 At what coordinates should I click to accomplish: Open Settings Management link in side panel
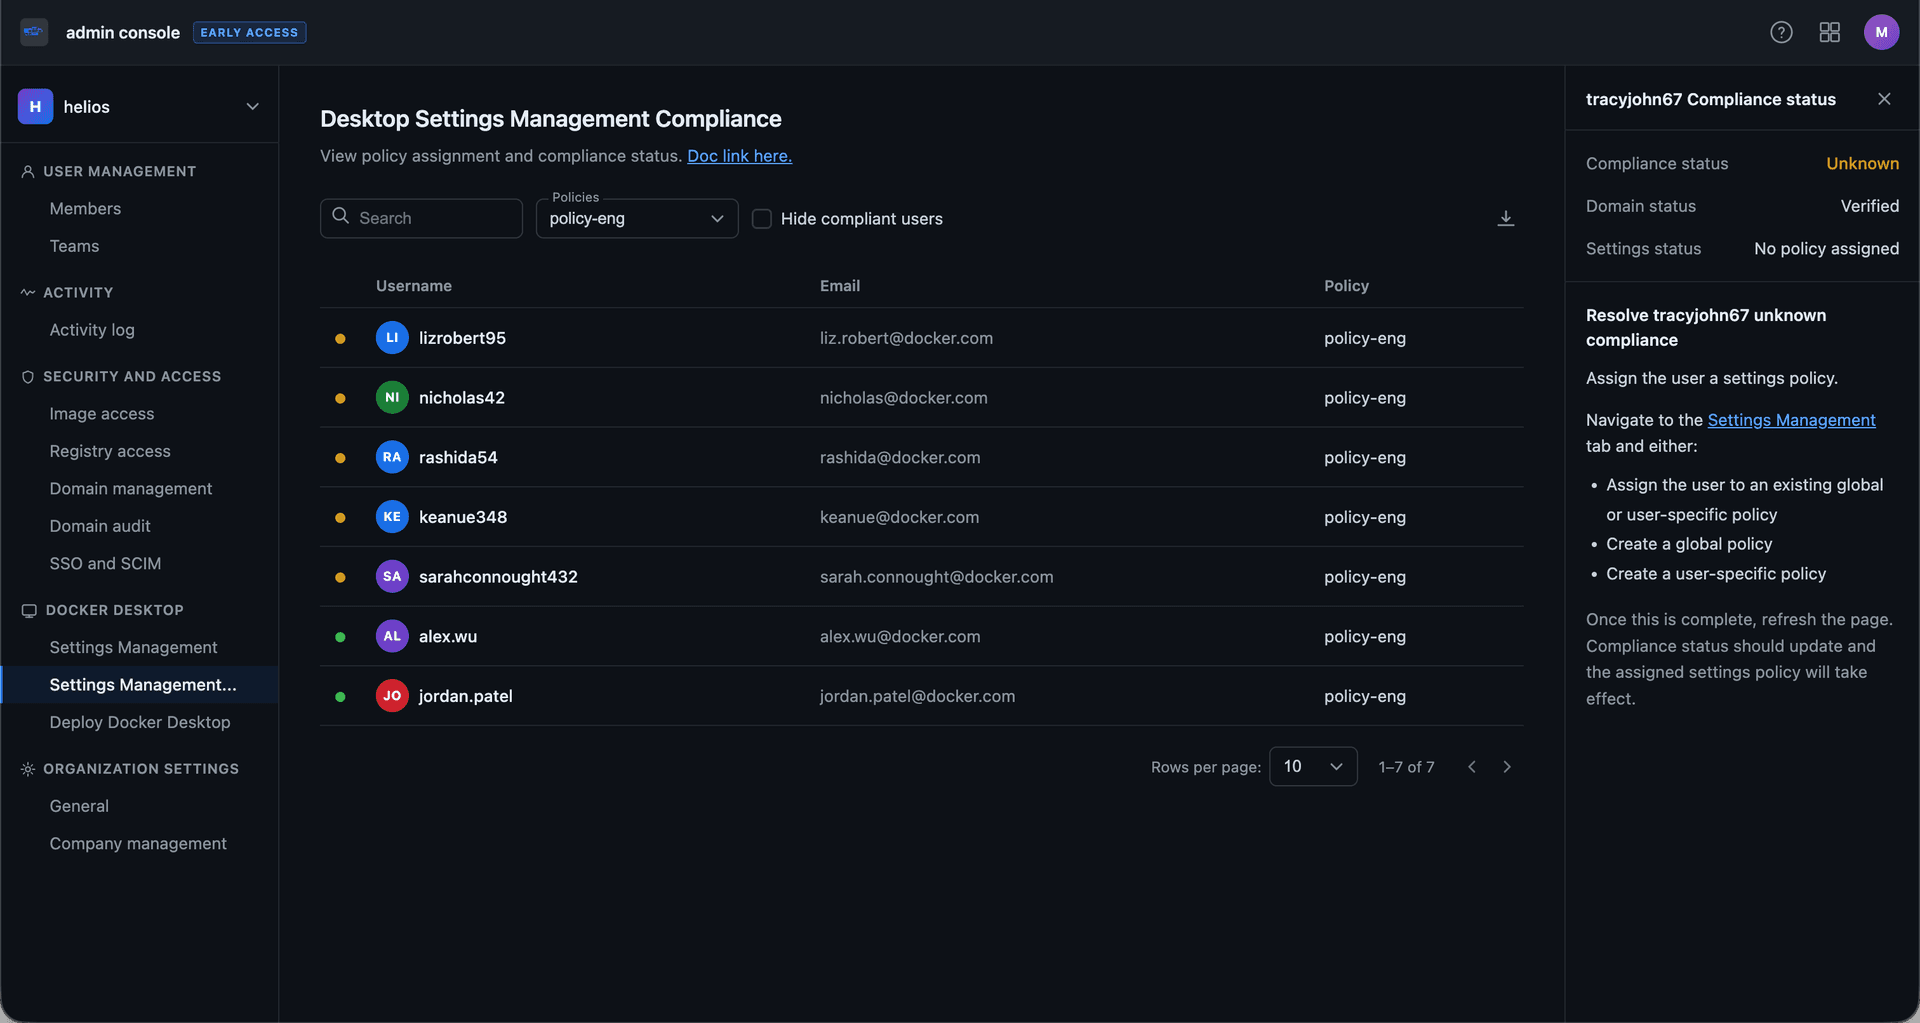pos(1790,420)
